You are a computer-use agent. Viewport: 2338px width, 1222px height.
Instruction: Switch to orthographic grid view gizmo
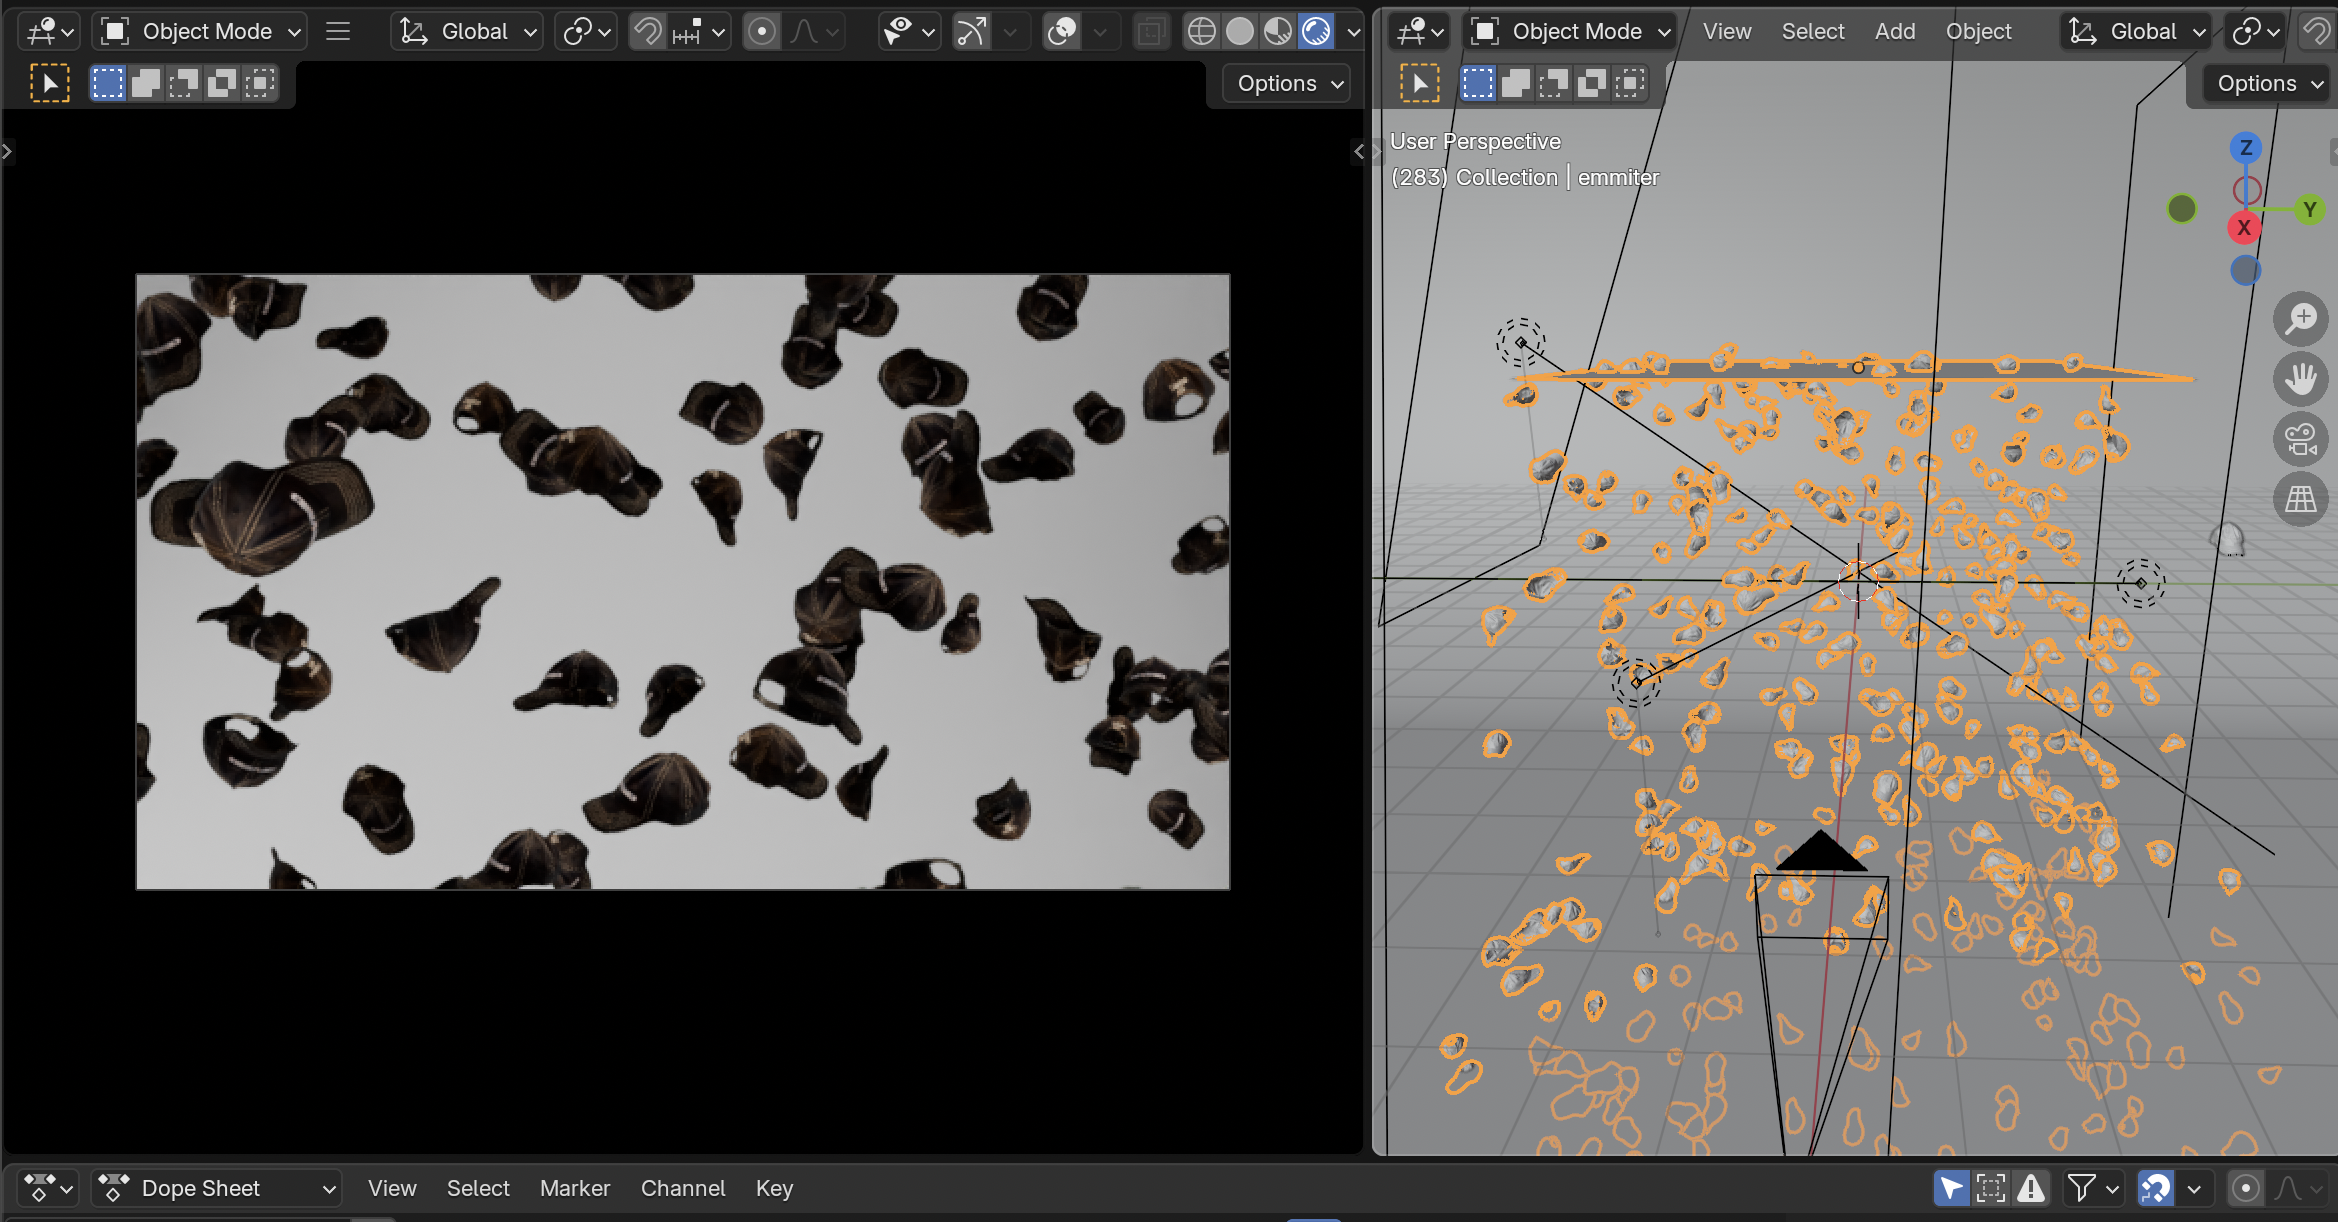2300,499
